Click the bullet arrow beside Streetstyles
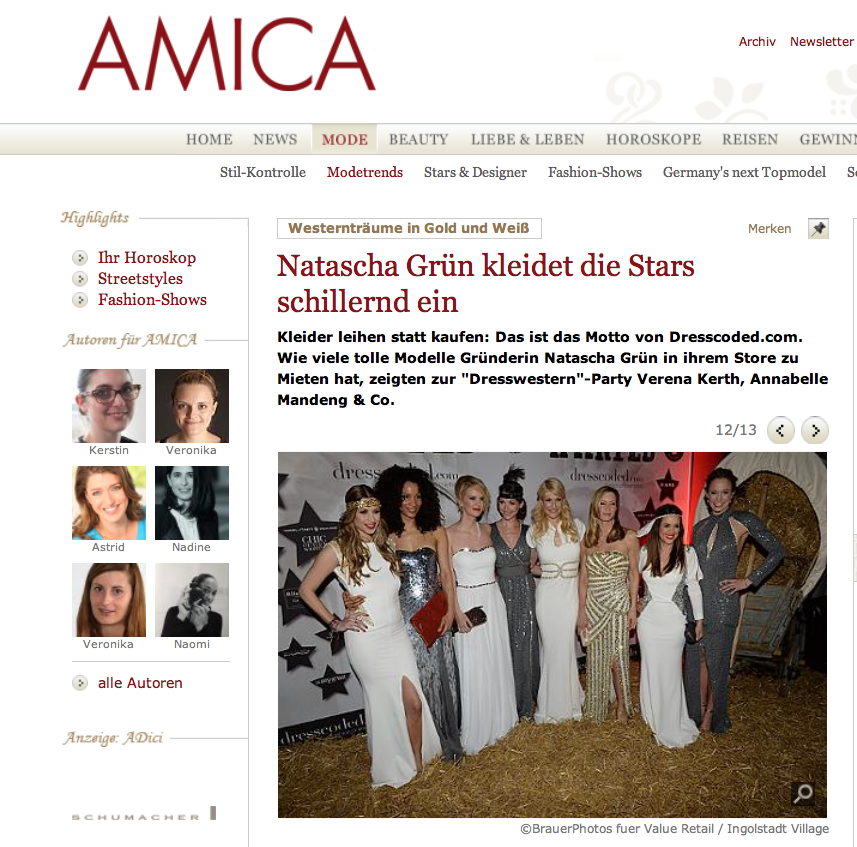The width and height of the screenshot is (857, 847). pos(80,279)
